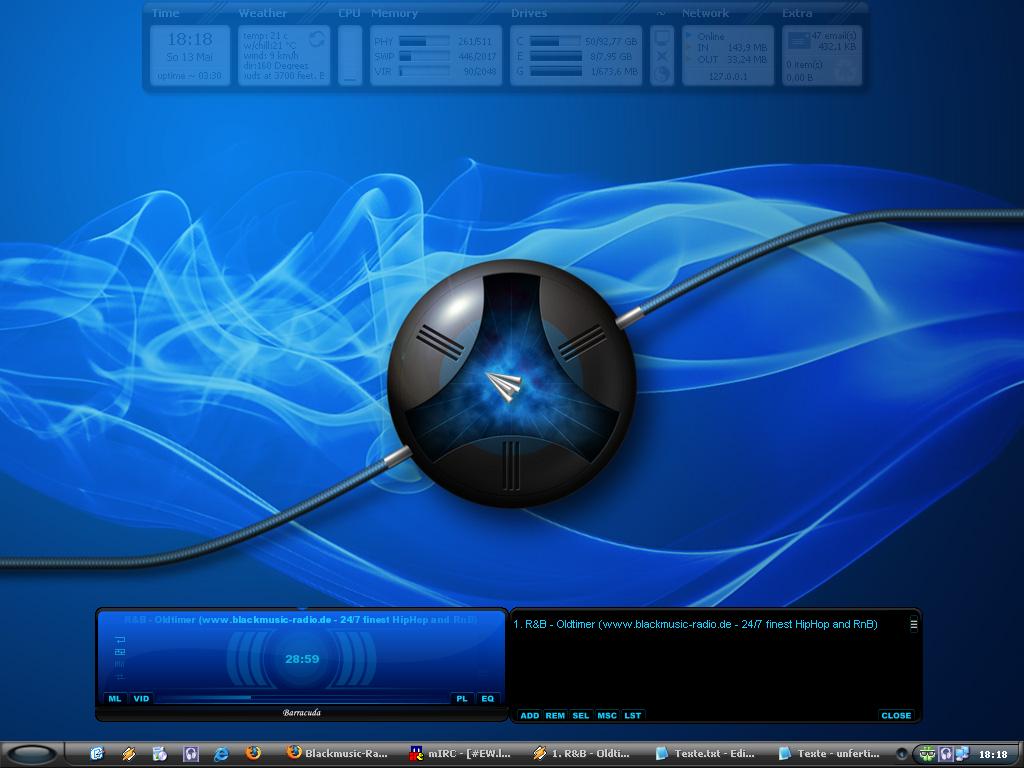The height and width of the screenshot is (768, 1024).
Task: Click the PHY memory usage bar
Action: click(x=424, y=41)
